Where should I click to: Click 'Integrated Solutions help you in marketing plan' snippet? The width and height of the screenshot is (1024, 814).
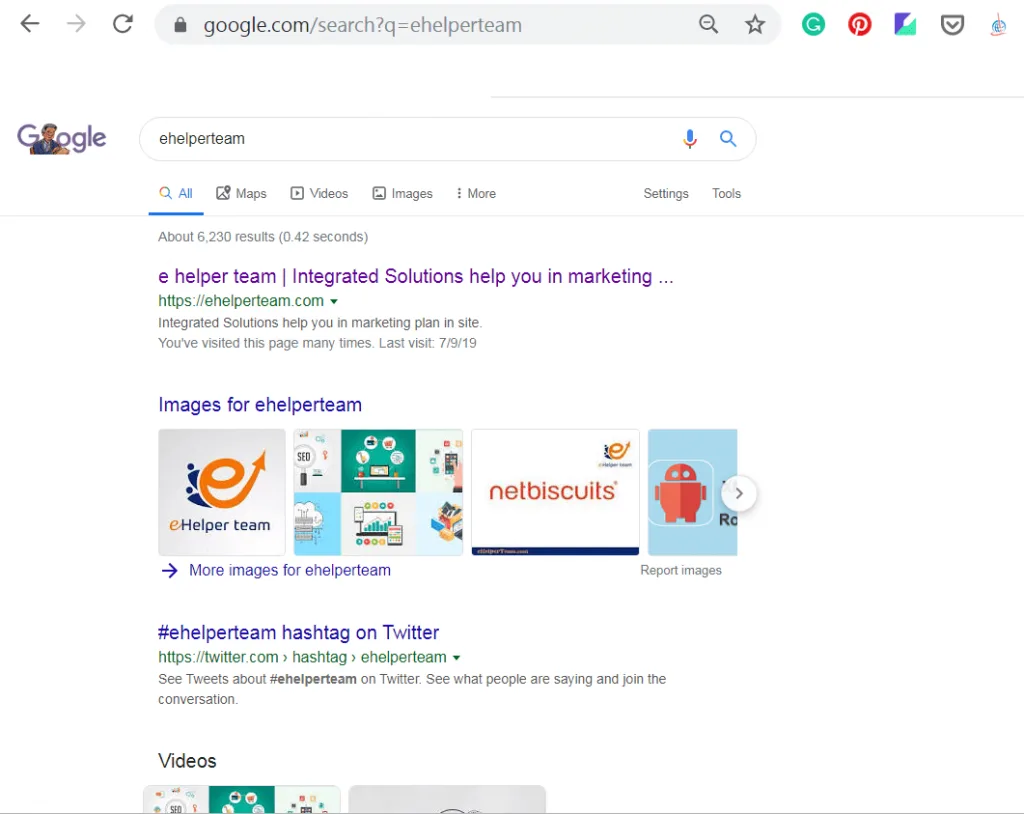click(320, 323)
